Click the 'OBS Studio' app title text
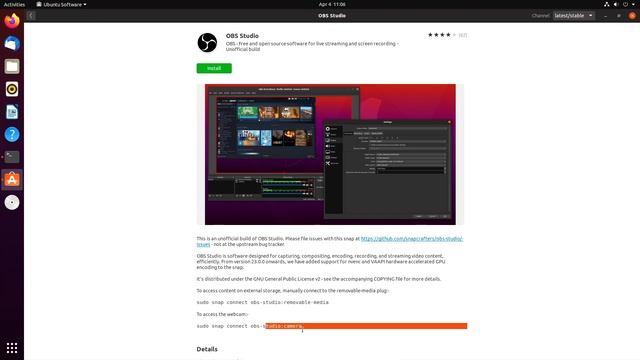This screenshot has width=640, height=360. click(242, 36)
